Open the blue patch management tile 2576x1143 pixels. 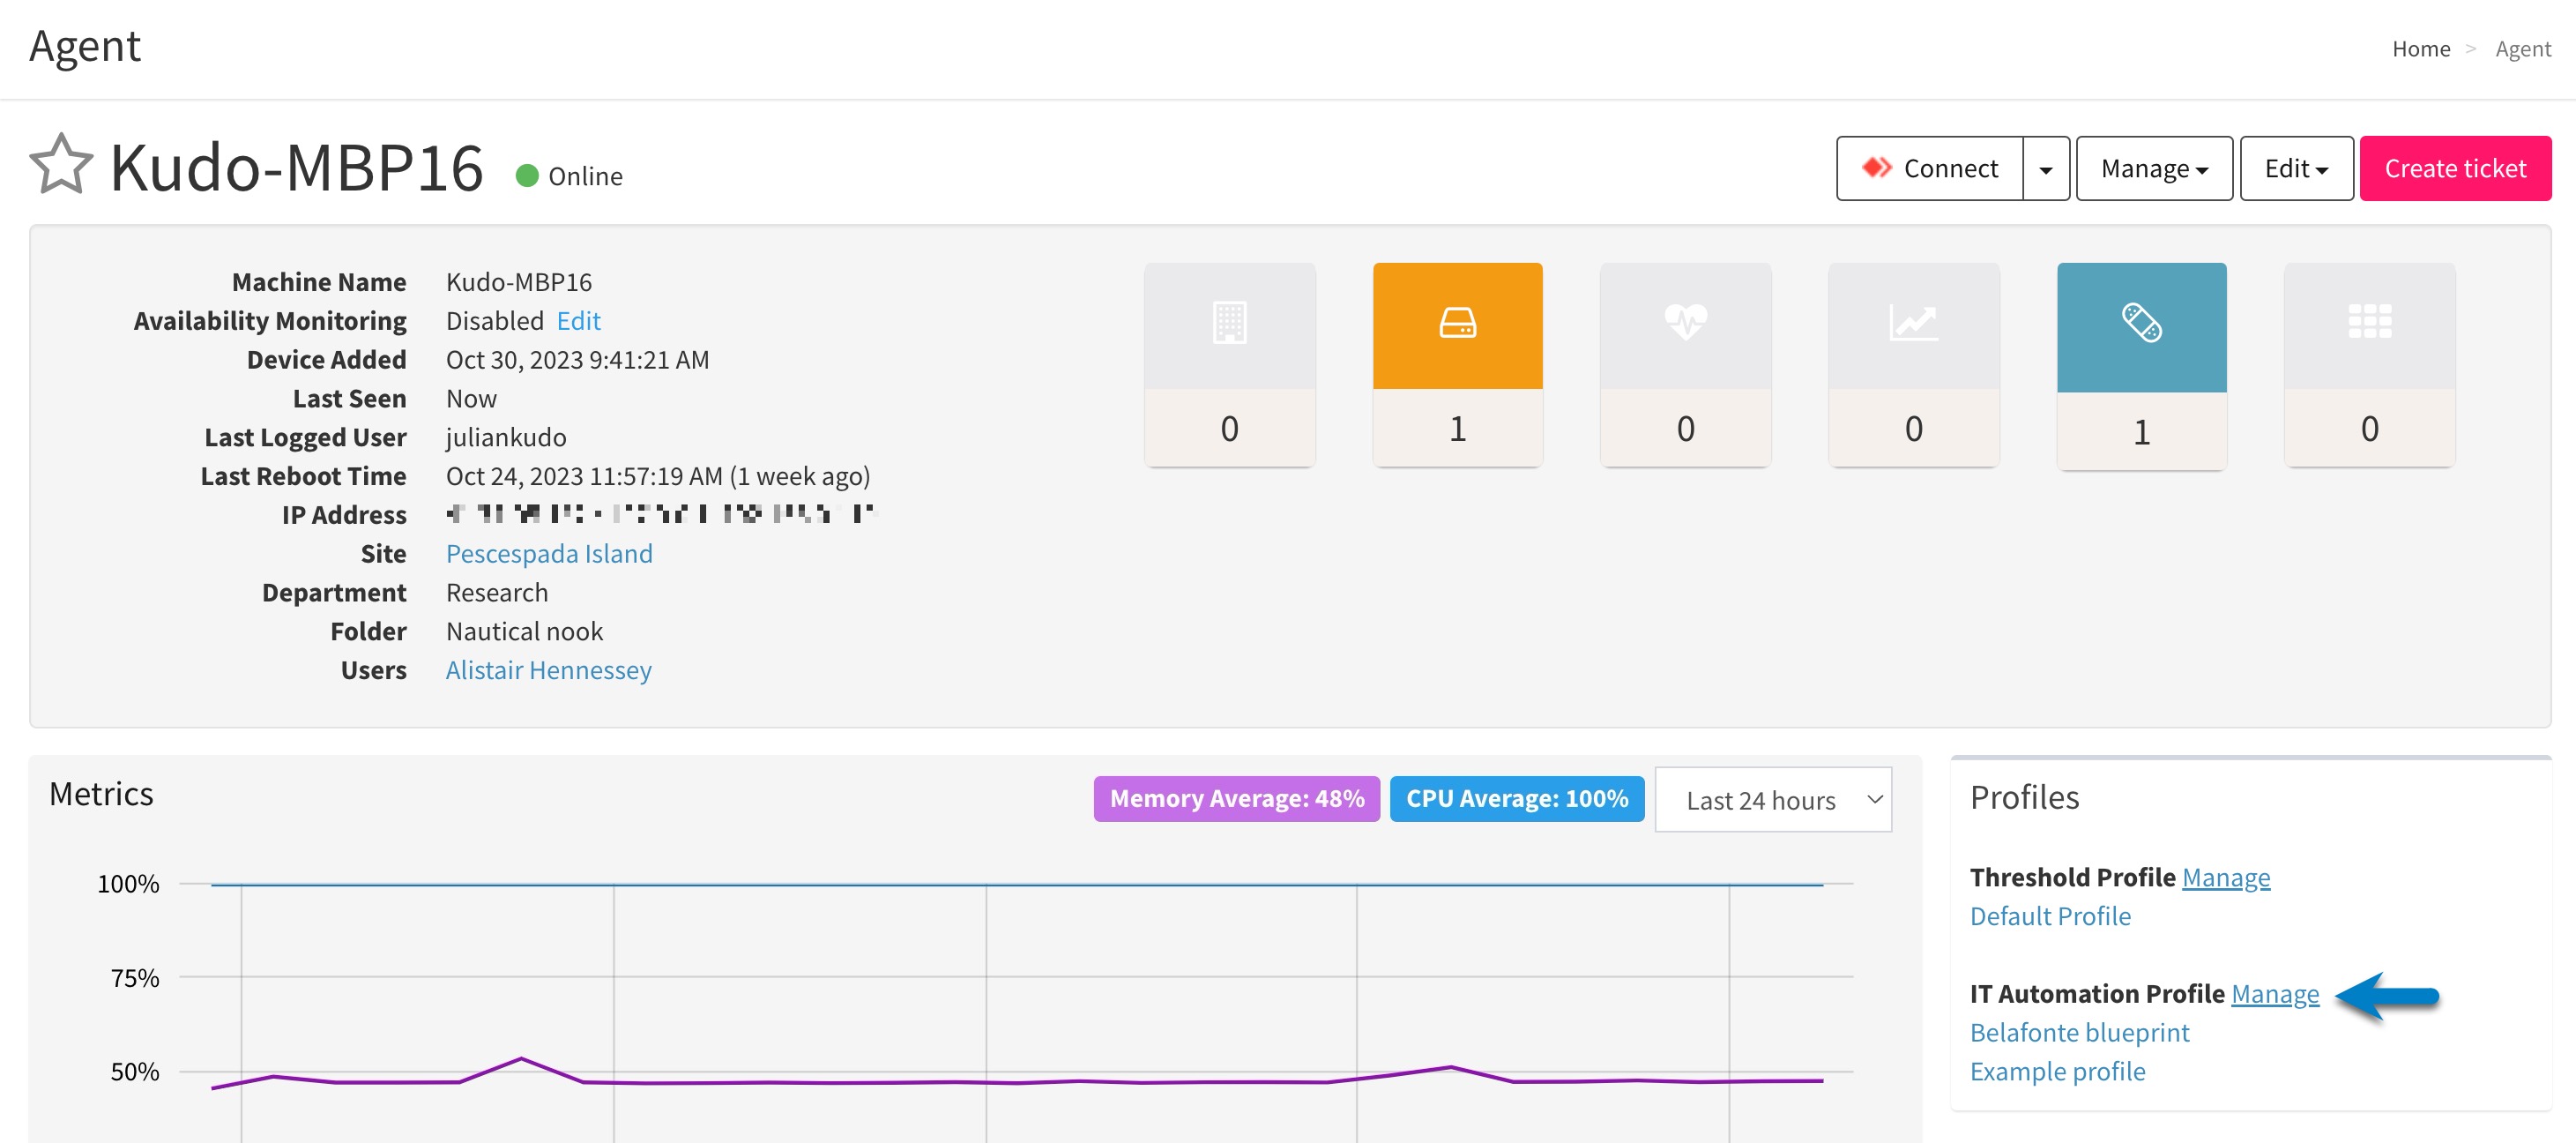click(x=2141, y=325)
